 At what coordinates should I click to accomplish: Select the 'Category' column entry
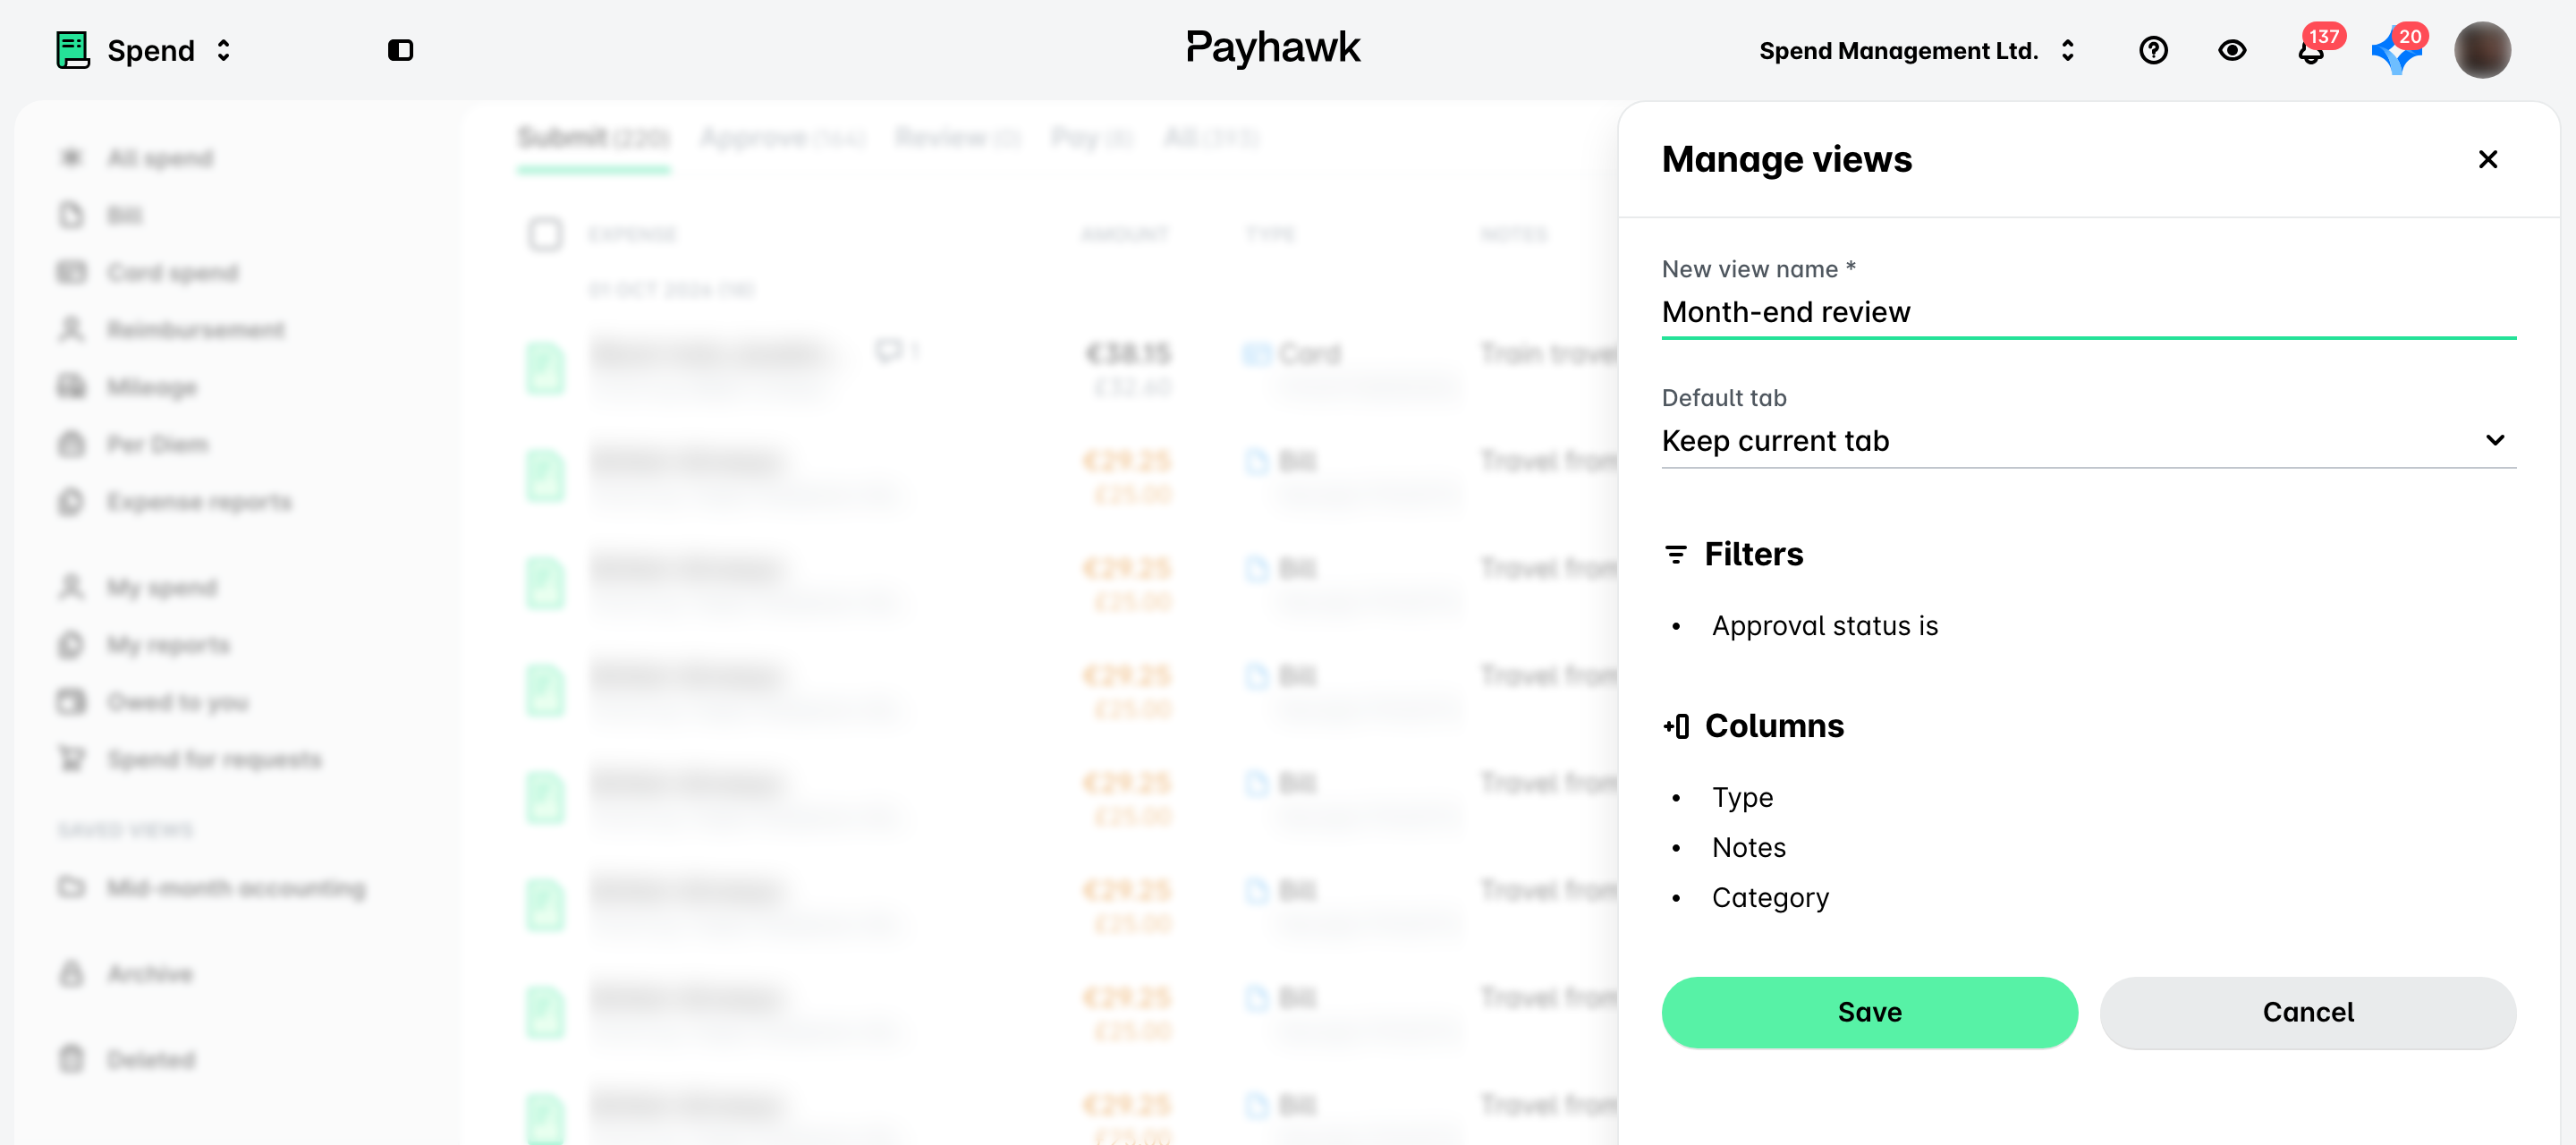click(x=1770, y=898)
